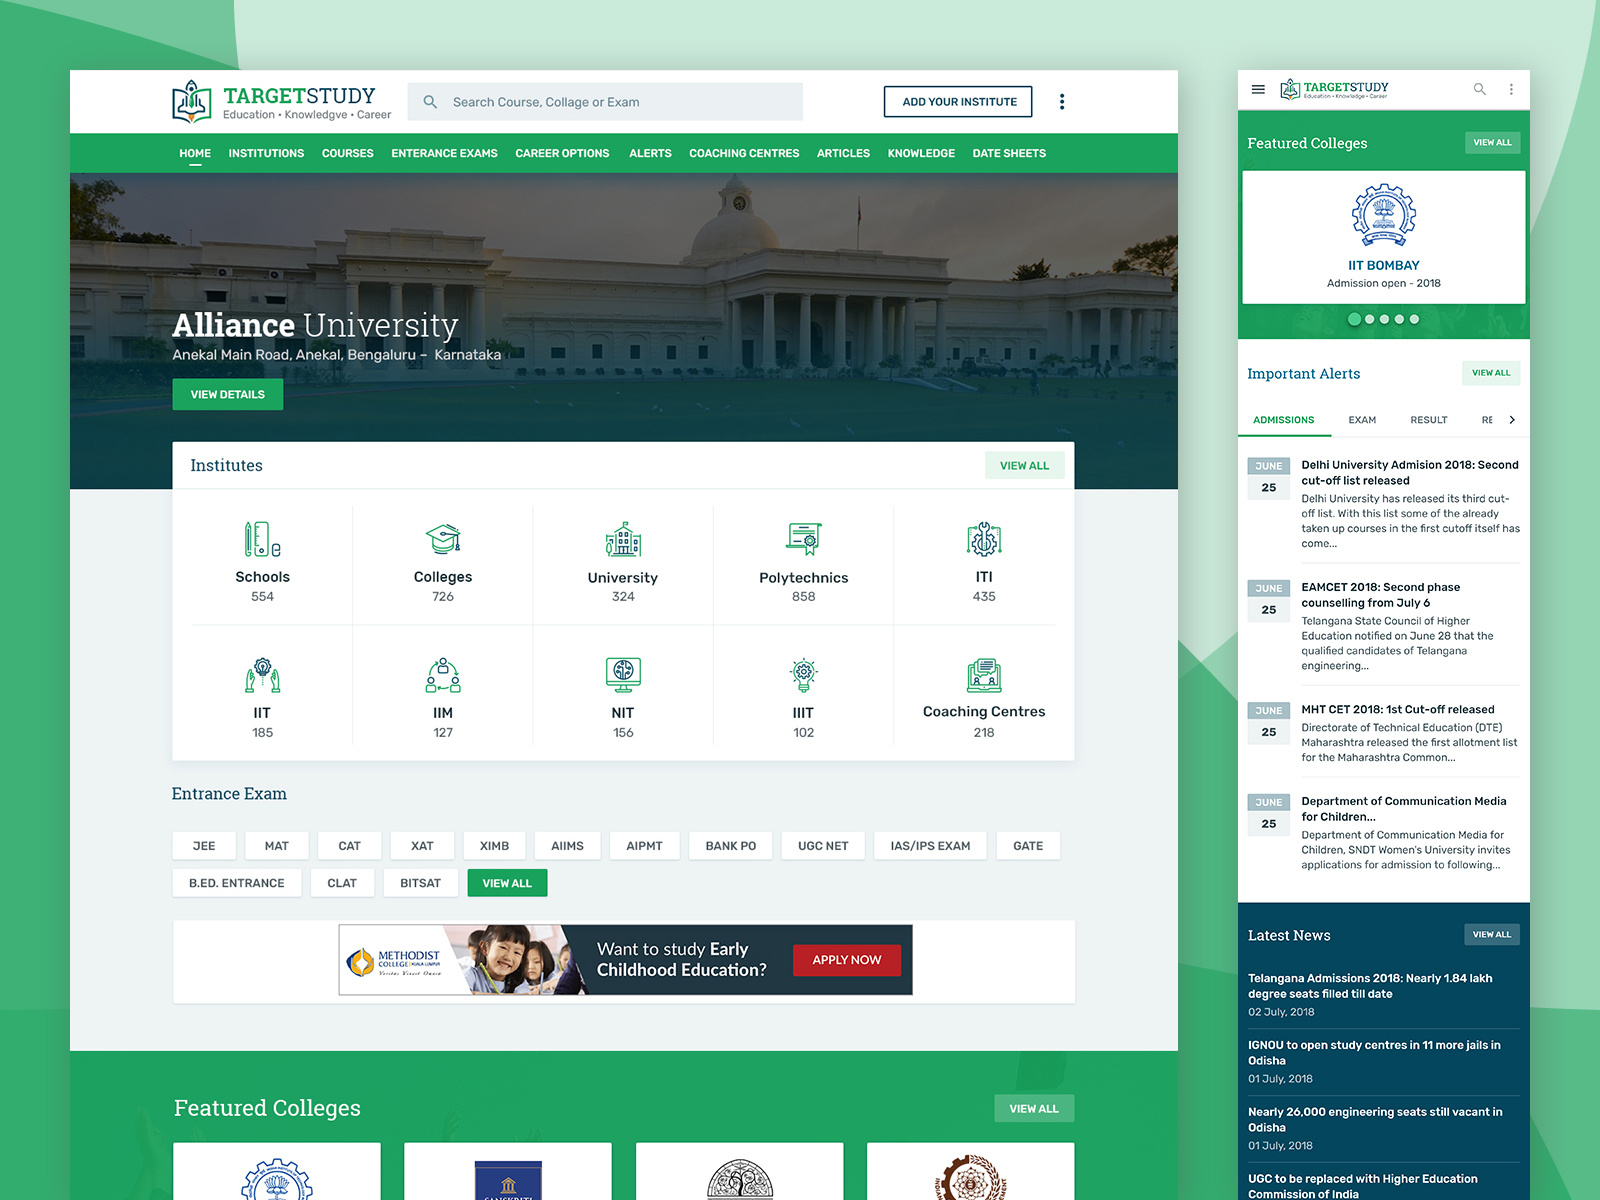This screenshot has width=1600, height=1200.
Task: Click the IIIT lightbulb icon
Action: [x=803, y=675]
